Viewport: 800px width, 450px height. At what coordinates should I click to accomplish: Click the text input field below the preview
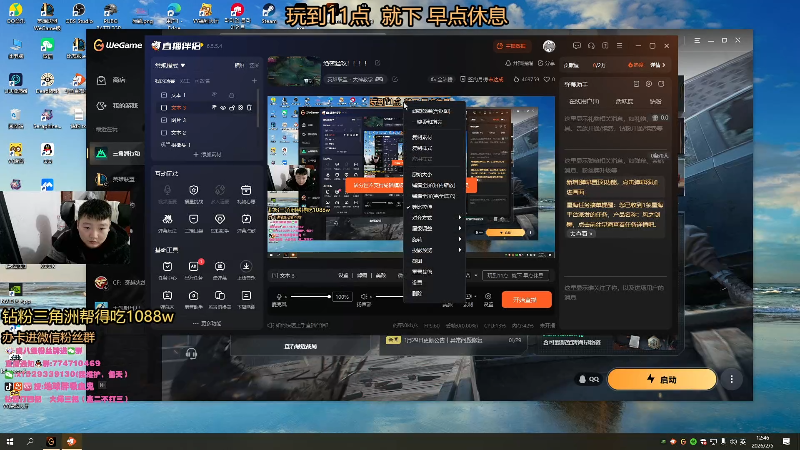515,276
